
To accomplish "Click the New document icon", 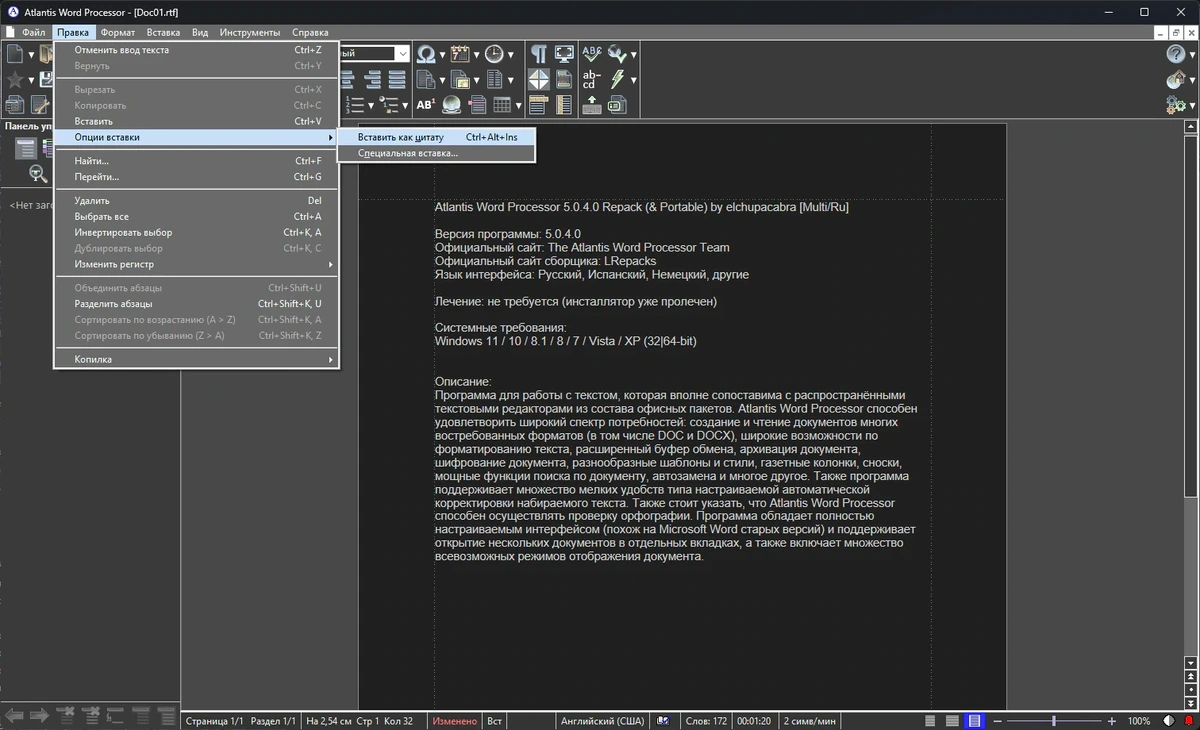I will tap(15, 54).
